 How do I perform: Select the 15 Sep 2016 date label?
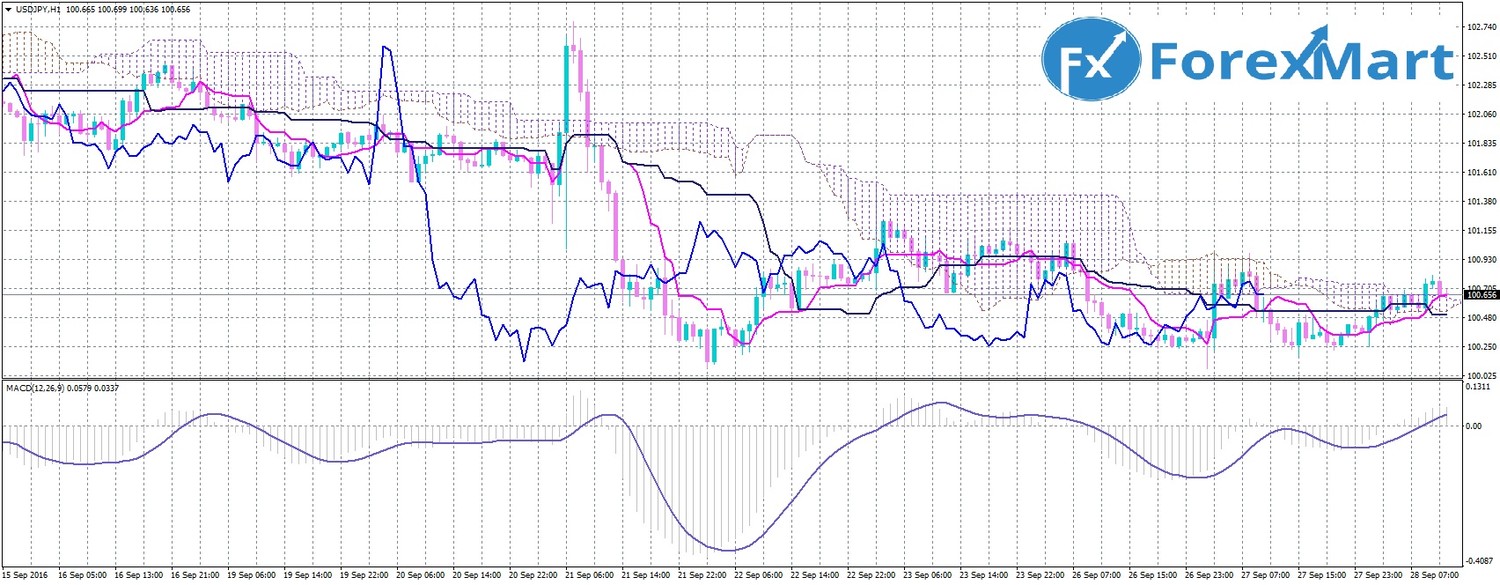[24, 576]
